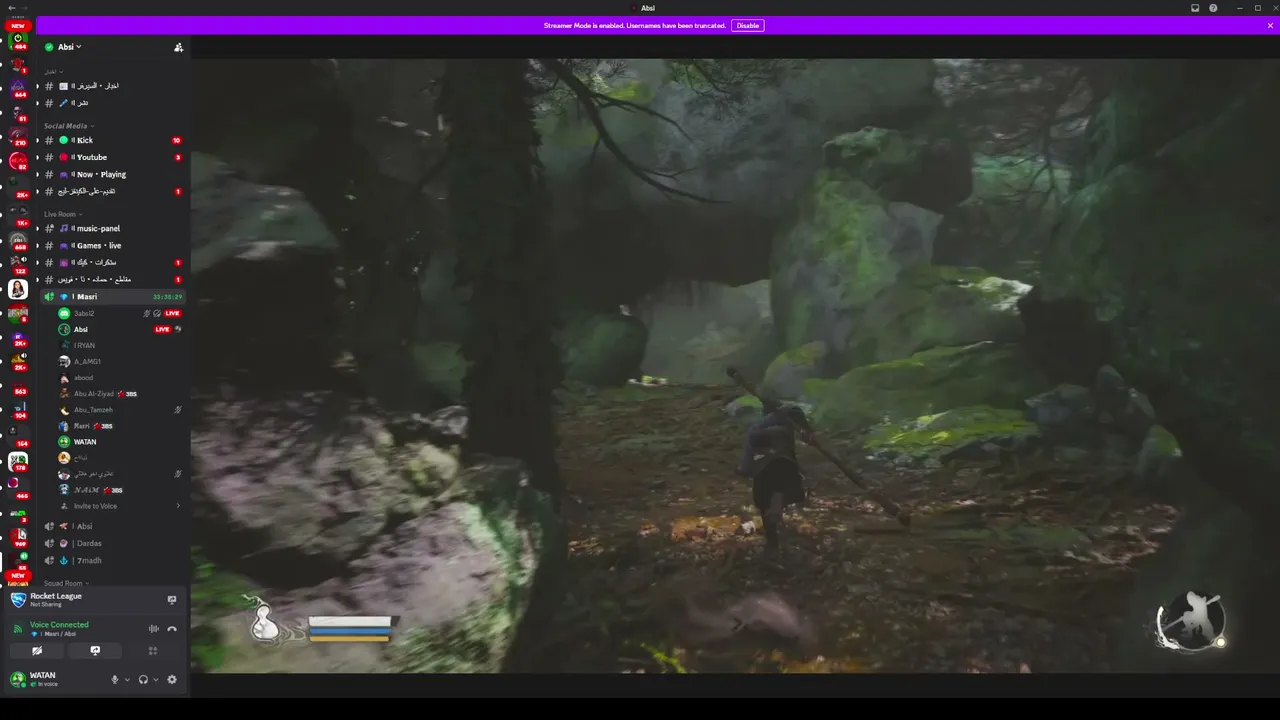Image resolution: width=1280 pixels, height=720 pixels.
Task: Select user Abu_Tamzeh in the voice list
Action: (120, 410)
